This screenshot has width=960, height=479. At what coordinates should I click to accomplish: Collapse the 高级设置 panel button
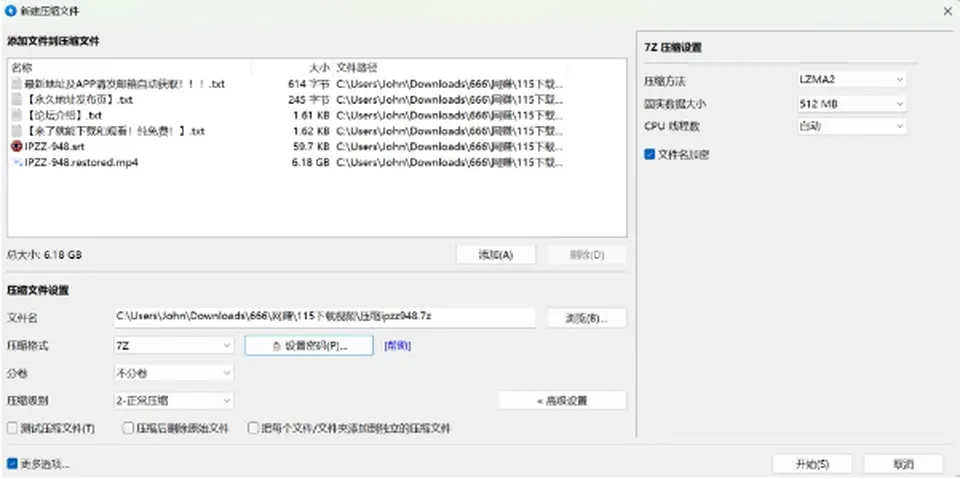coord(563,401)
